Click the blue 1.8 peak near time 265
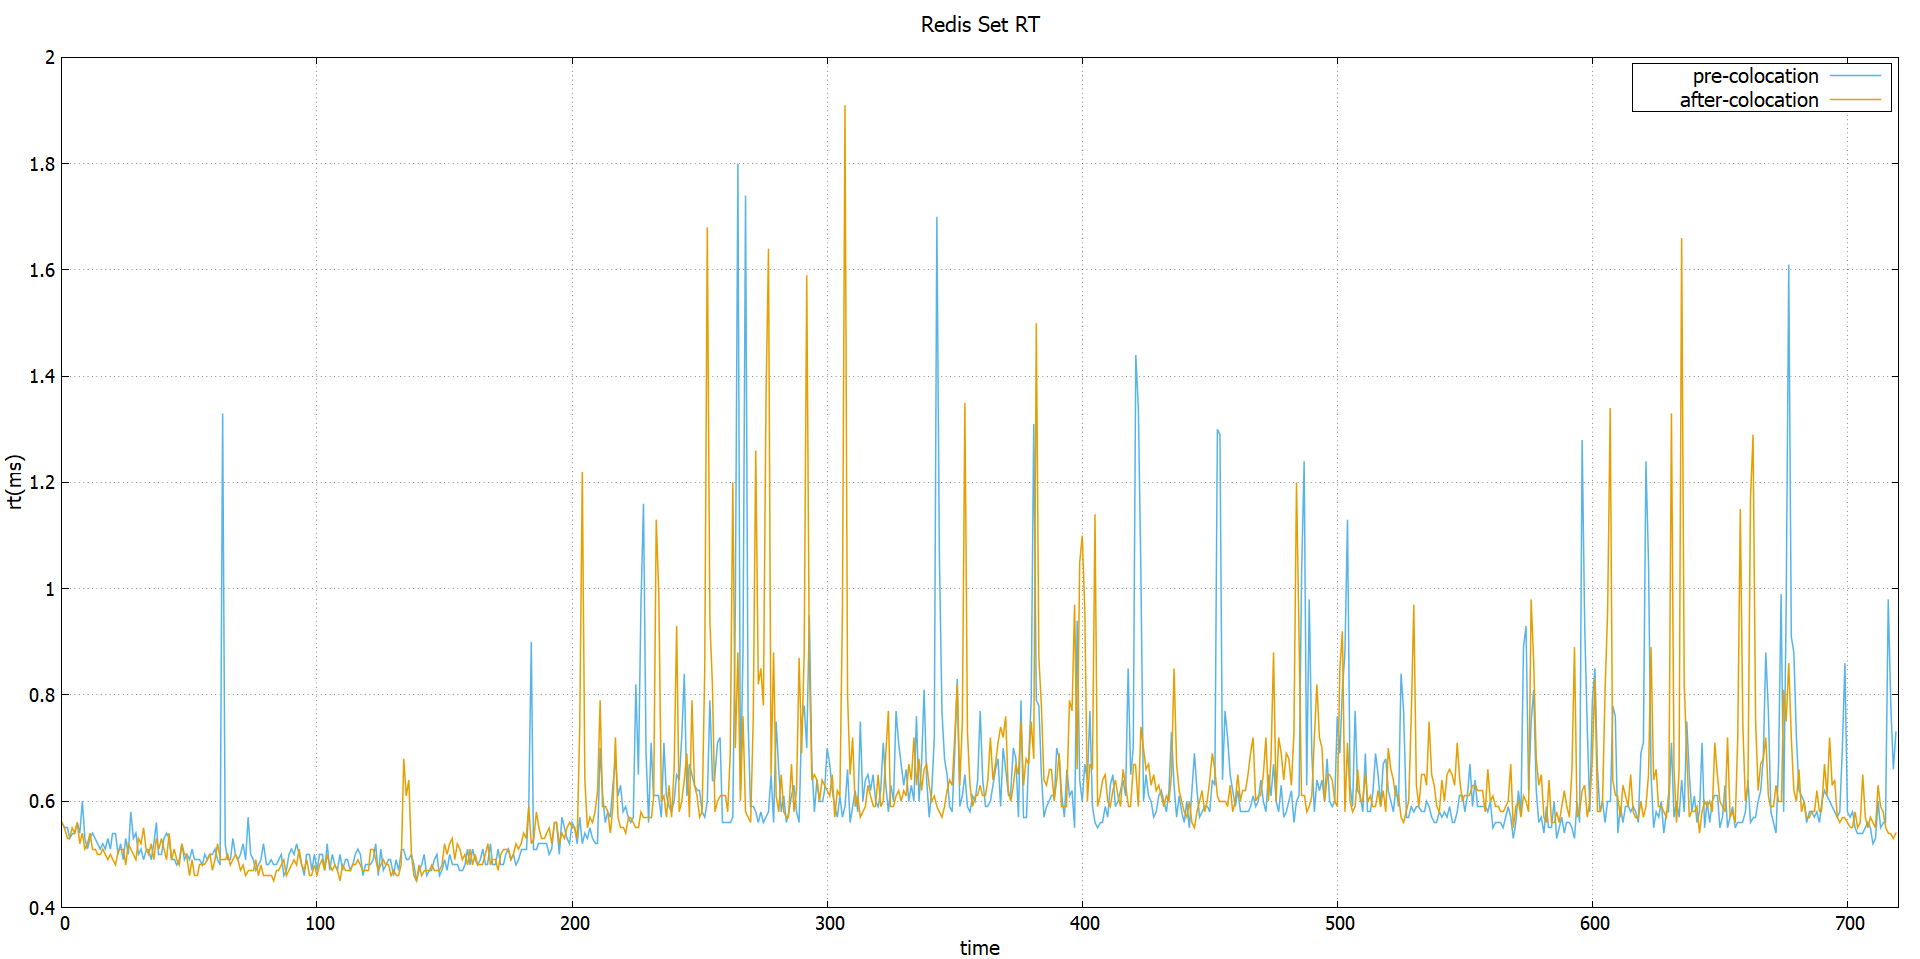The width and height of the screenshot is (1920, 959). 738,163
